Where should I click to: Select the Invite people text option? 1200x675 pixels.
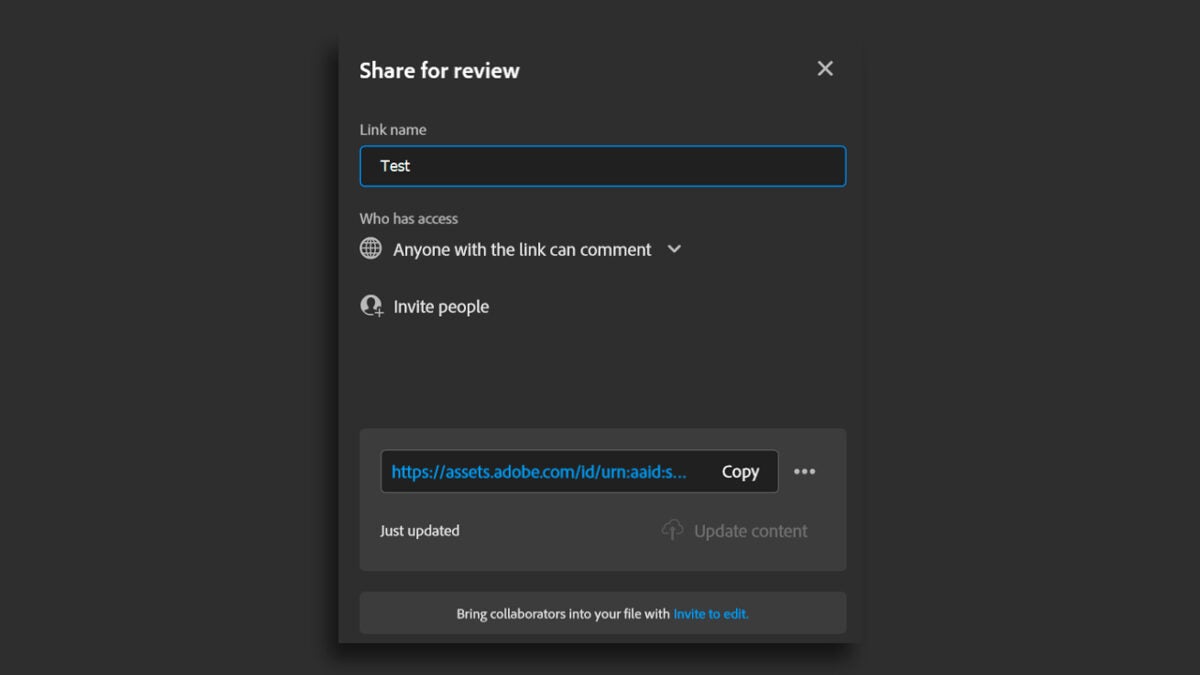pyautogui.click(x=441, y=307)
